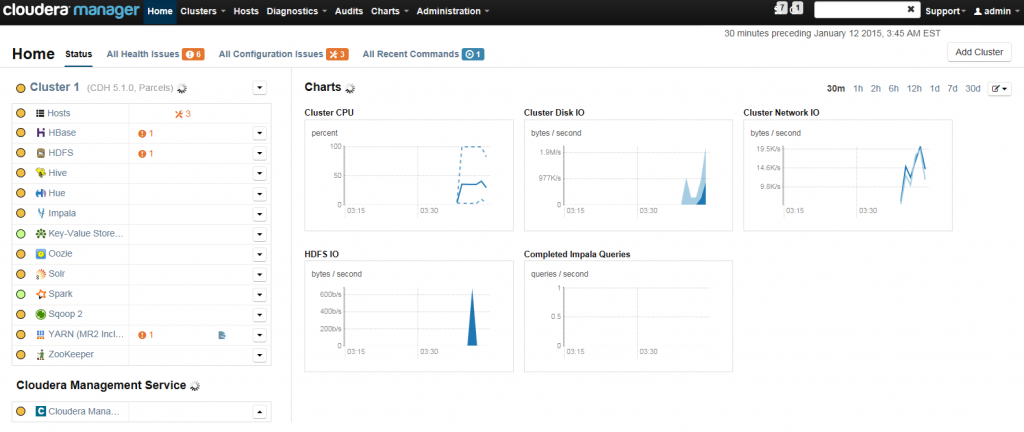This screenshot has width=1024, height=432.
Task: View All Configuration Issues
Action: pos(283,54)
